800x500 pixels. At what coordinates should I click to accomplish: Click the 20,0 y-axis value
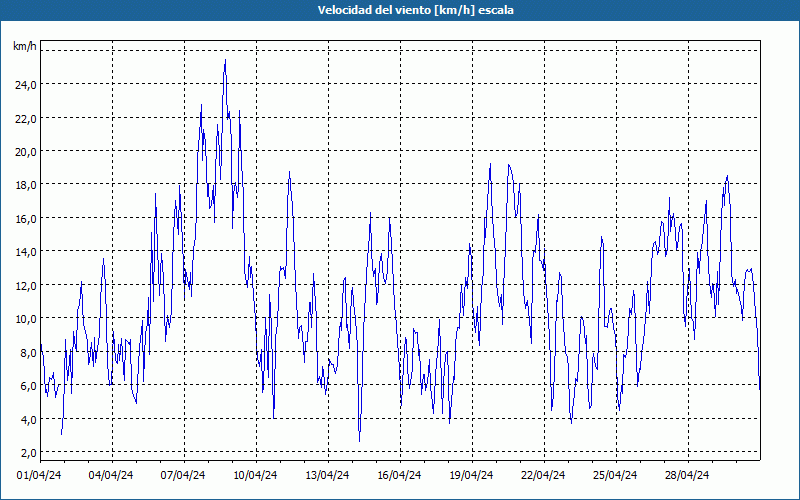click(26, 152)
